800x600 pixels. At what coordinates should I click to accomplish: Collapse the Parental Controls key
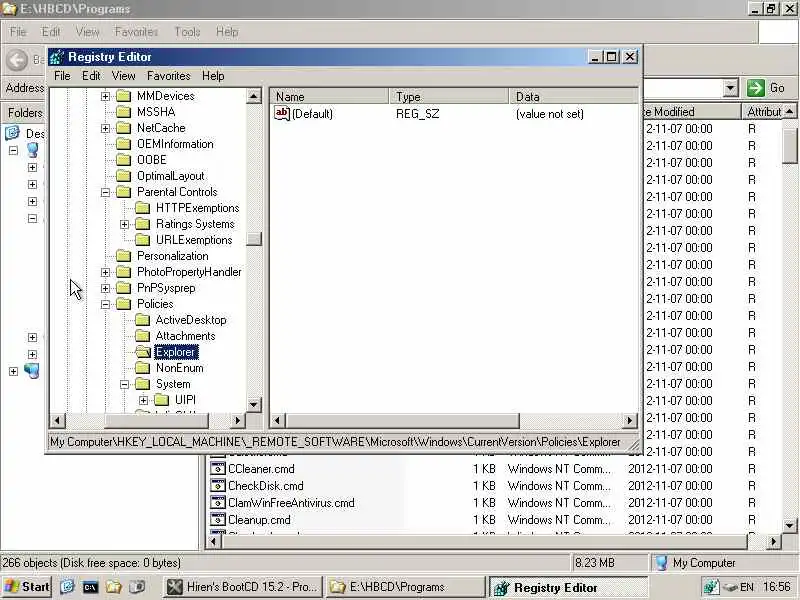(105, 192)
